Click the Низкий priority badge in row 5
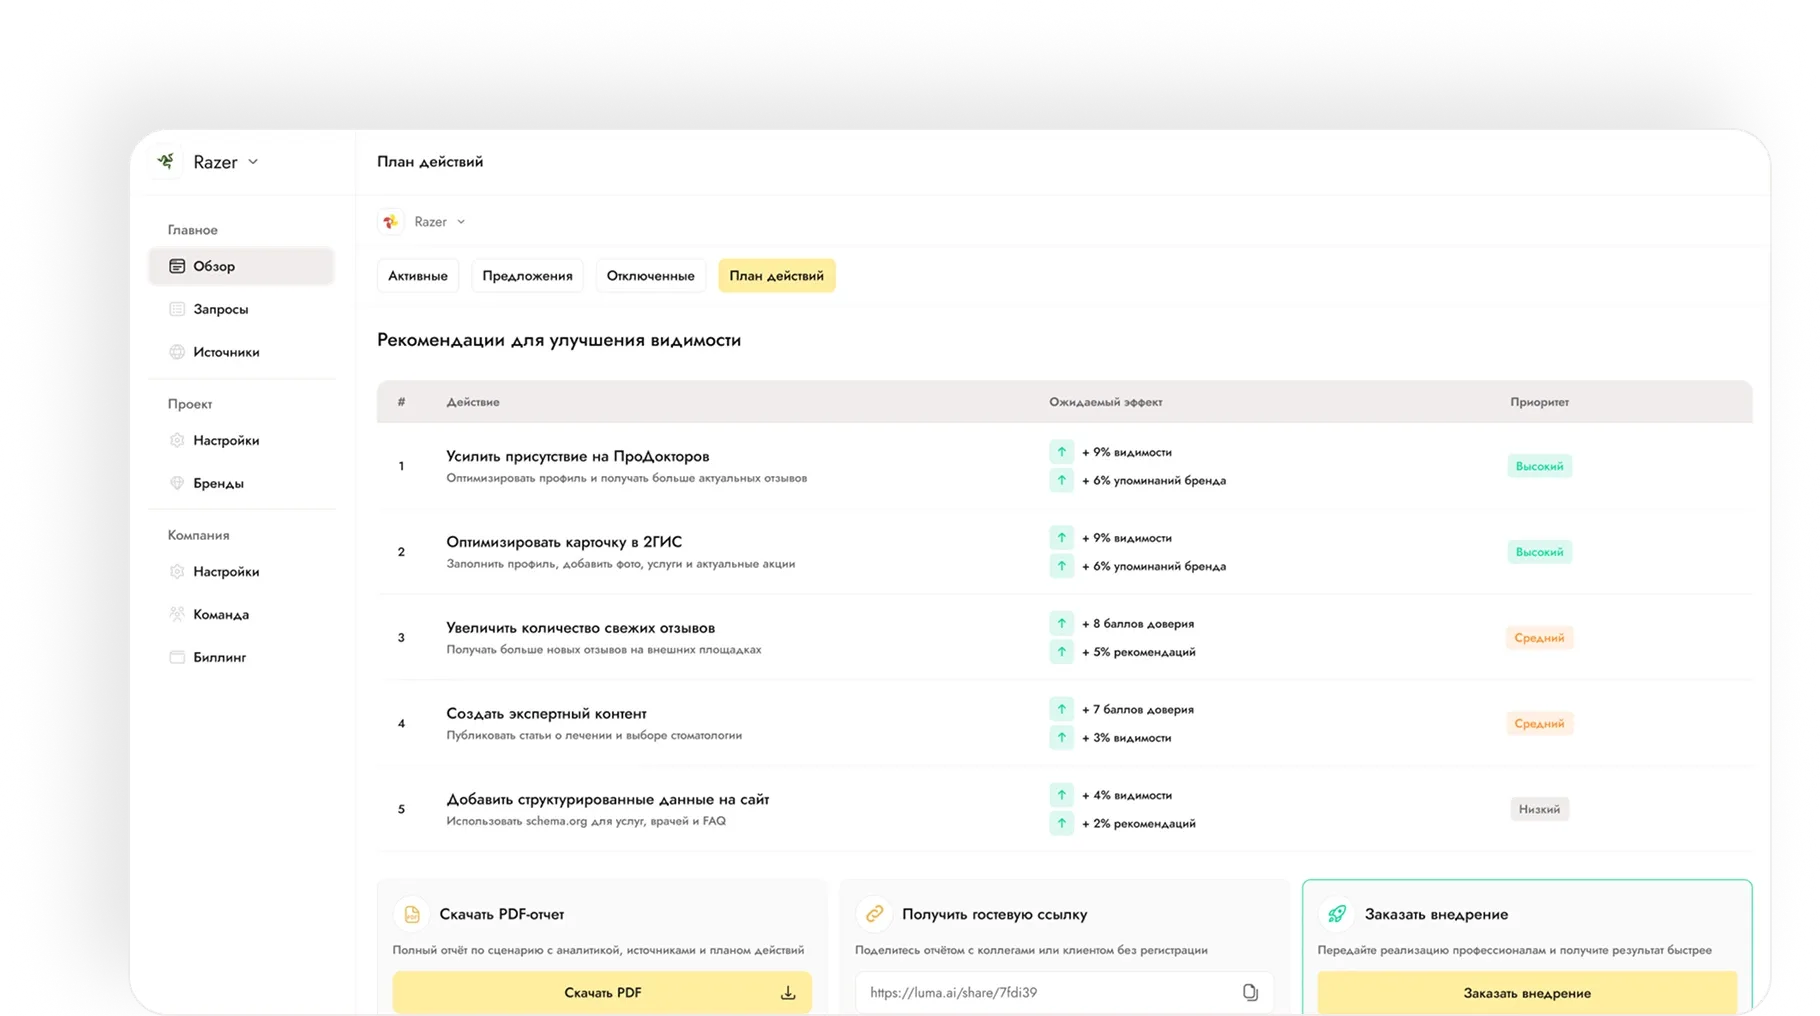The width and height of the screenshot is (1820, 1016). click(1539, 810)
